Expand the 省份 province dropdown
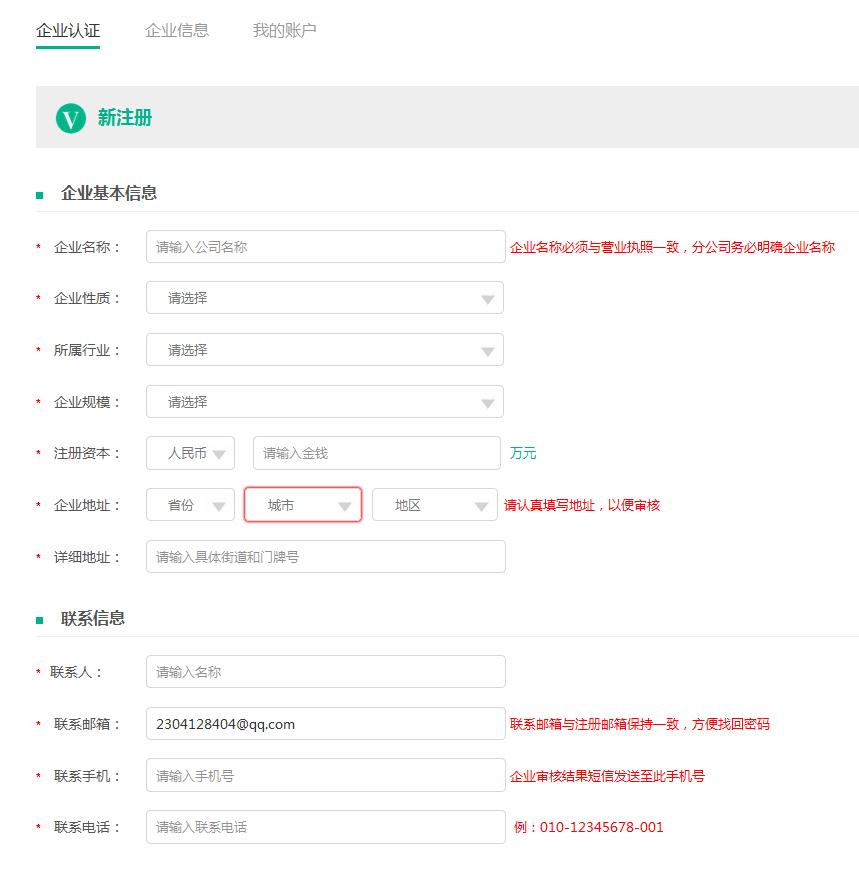 point(190,505)
